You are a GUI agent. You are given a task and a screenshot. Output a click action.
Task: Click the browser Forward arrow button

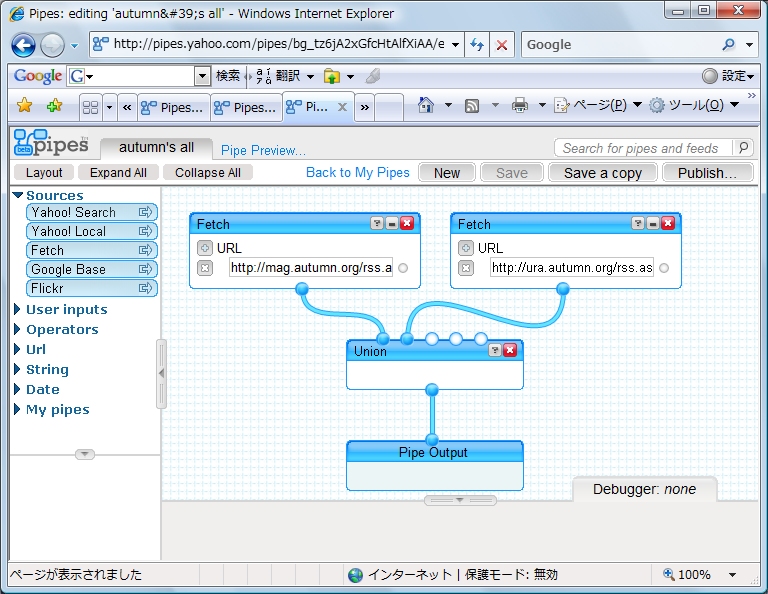tap(52, 46)
